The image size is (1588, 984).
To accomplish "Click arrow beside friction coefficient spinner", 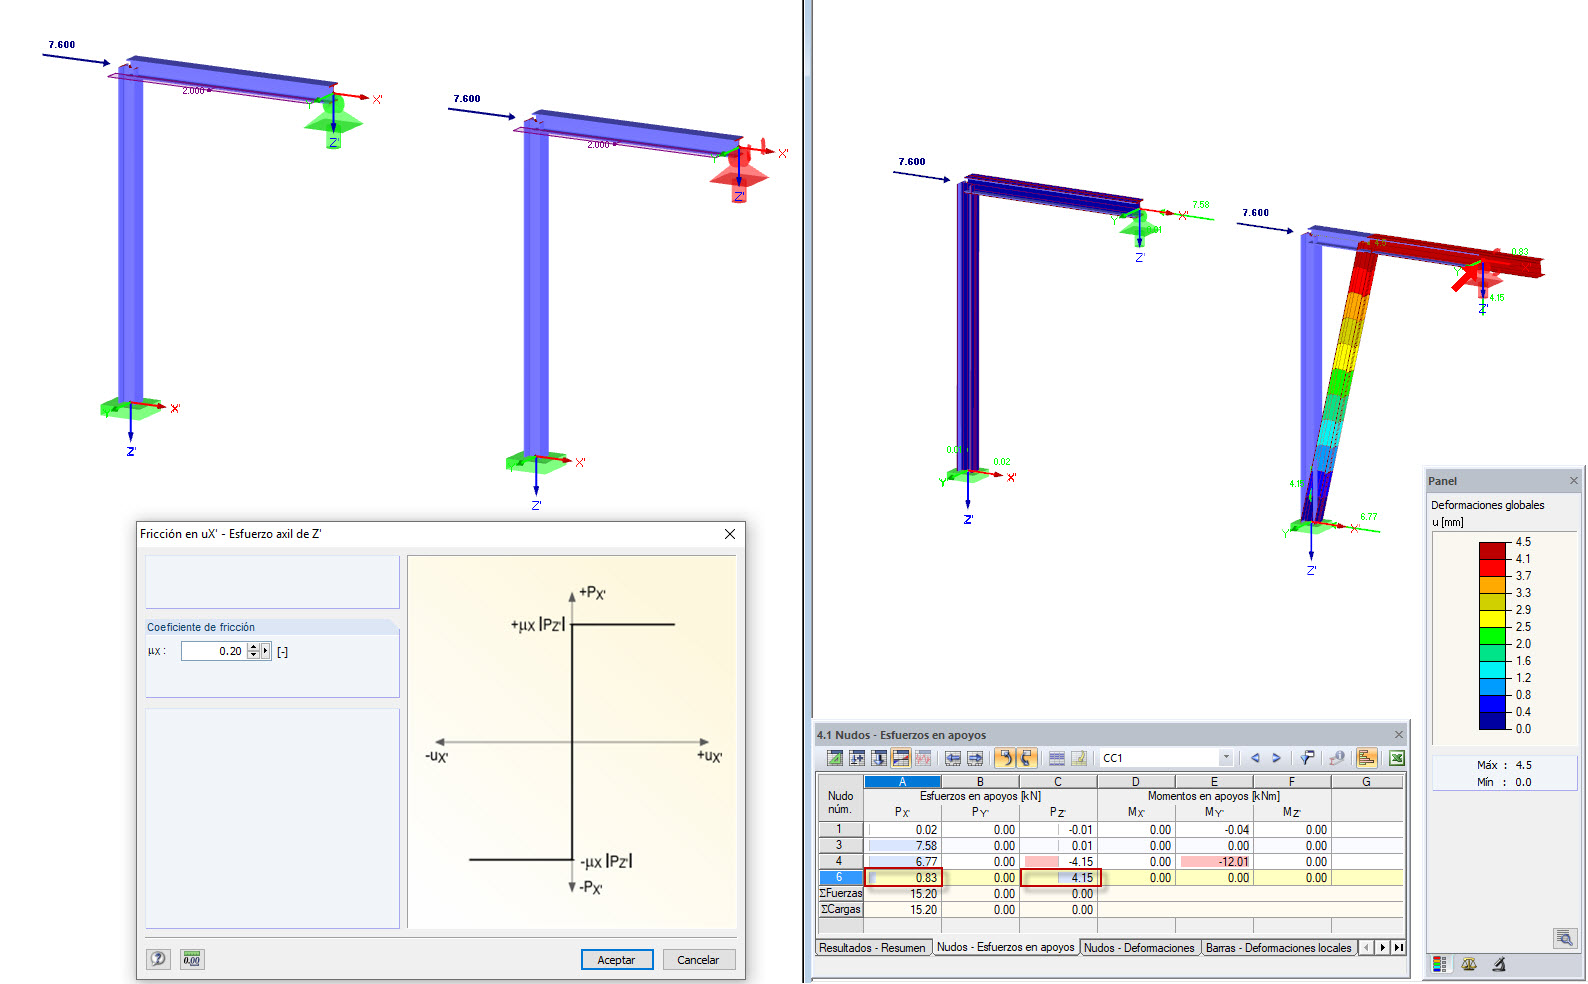I will click(265, 651).
